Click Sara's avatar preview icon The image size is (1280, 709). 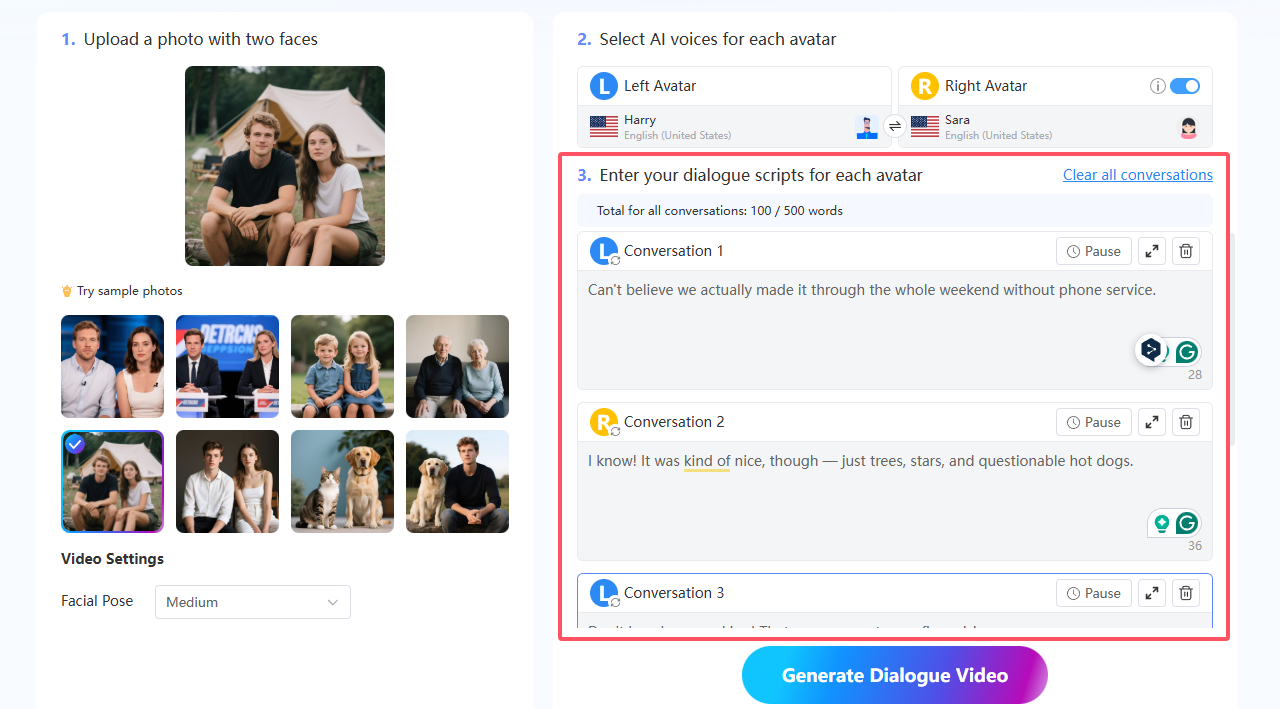pos(1188,127)
